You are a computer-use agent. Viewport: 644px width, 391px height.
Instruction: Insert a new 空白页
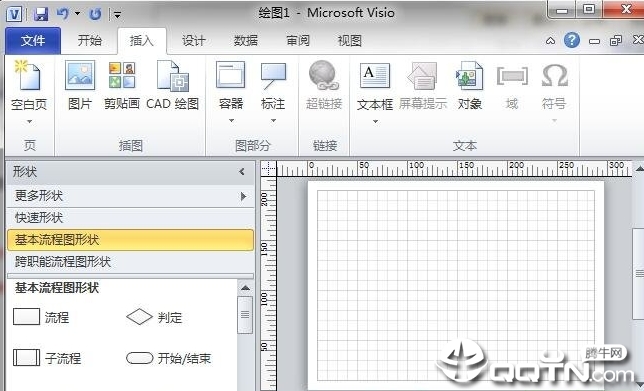(x=29, y=85)
